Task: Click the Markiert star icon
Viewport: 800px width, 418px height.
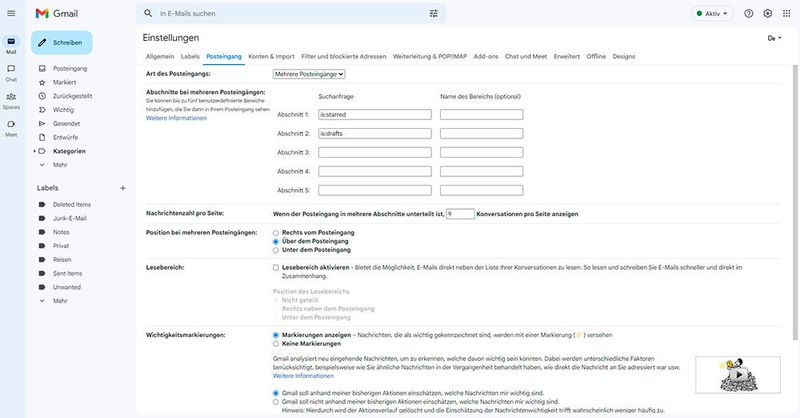Action: click(42, 82)
